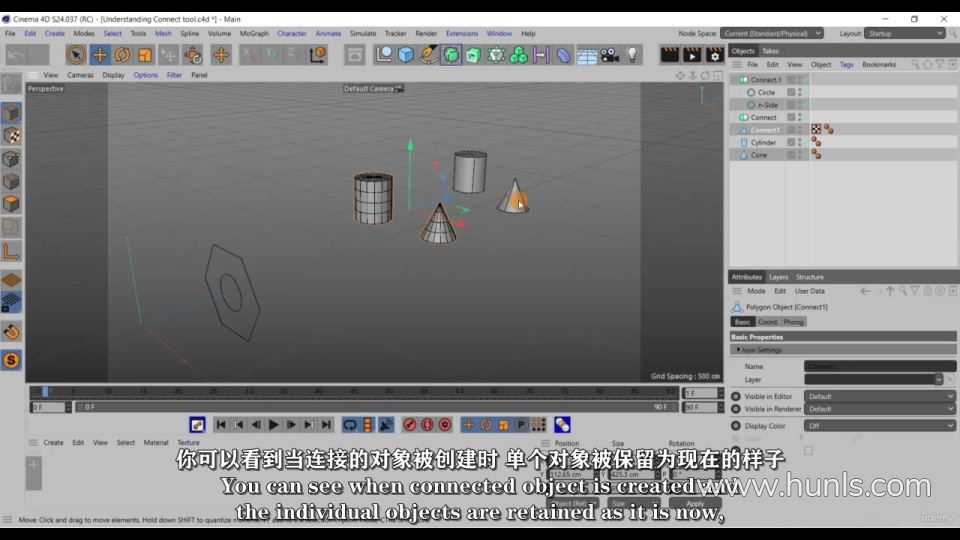
Task: Open the Material manager Create menu
Action: [x=53, y=443]
